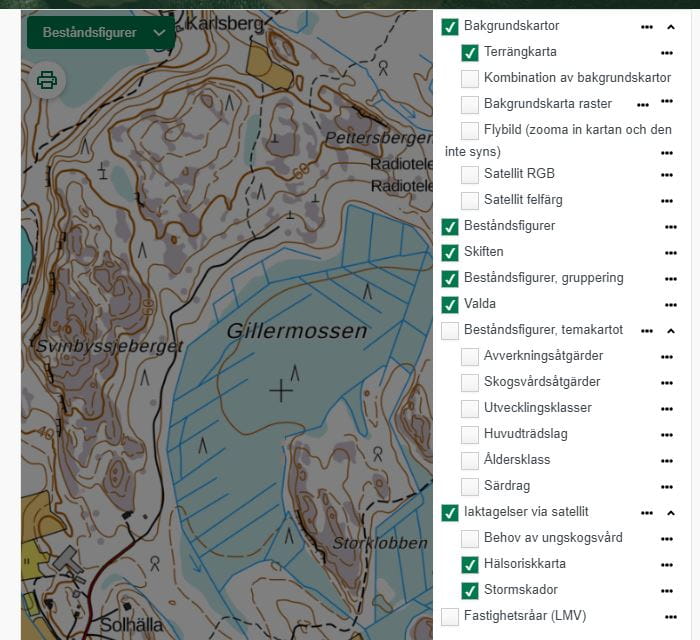700x640 pixels.
Task: Open options menu for Terrängkarta layer
Action: pyautogui.click(x=667, y=52)
